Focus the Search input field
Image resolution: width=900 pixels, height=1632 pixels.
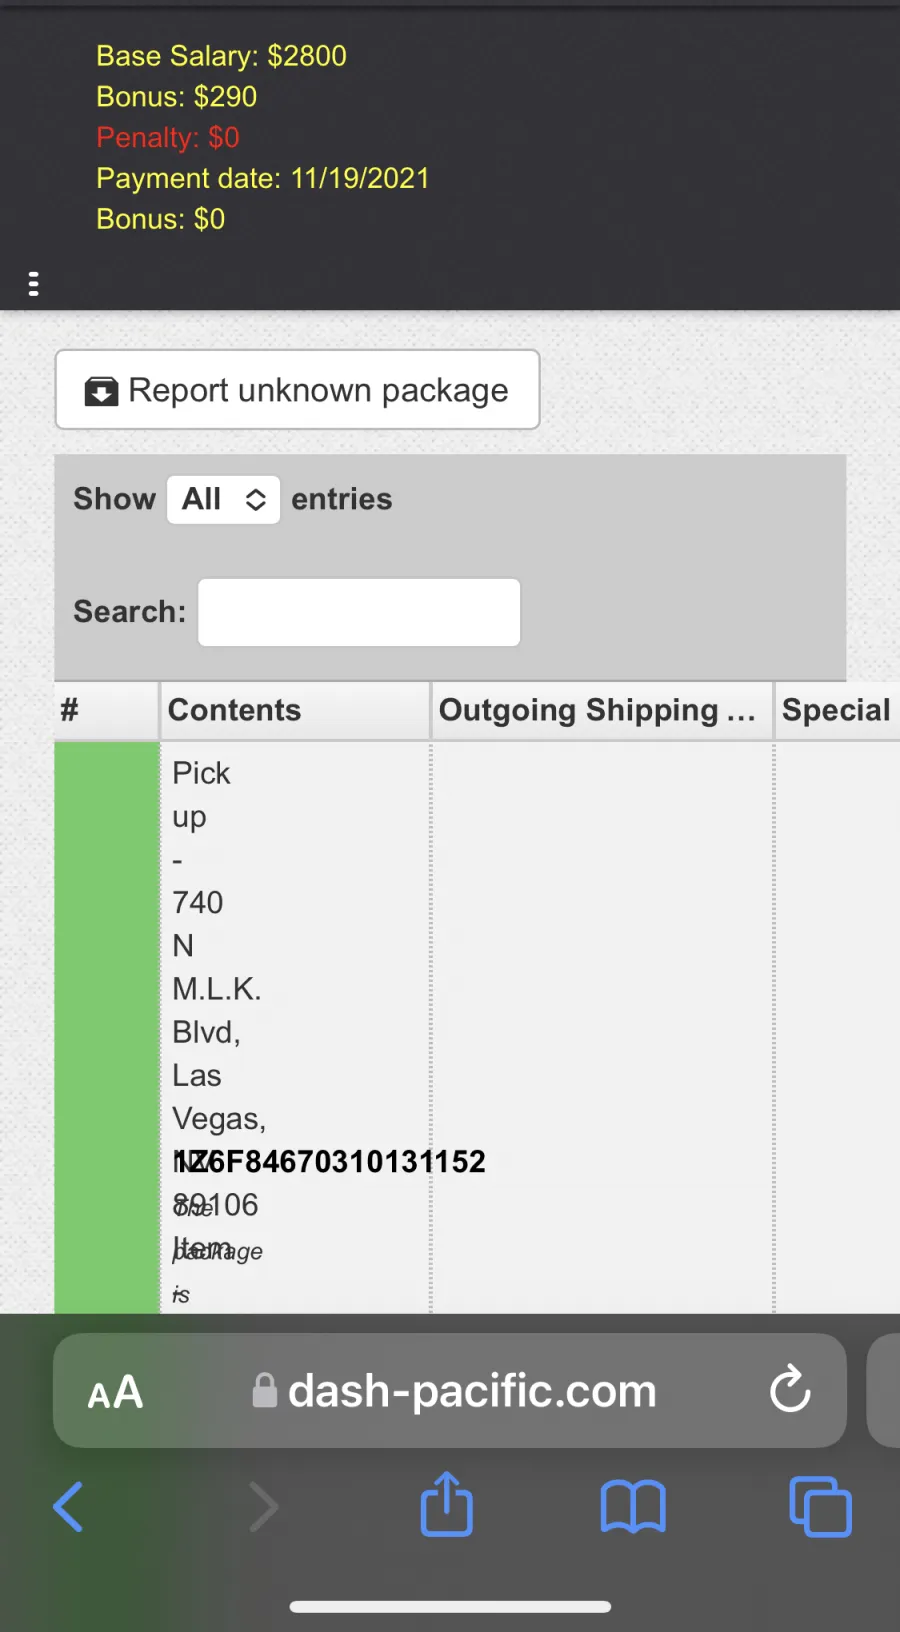(x=359, y=612)
